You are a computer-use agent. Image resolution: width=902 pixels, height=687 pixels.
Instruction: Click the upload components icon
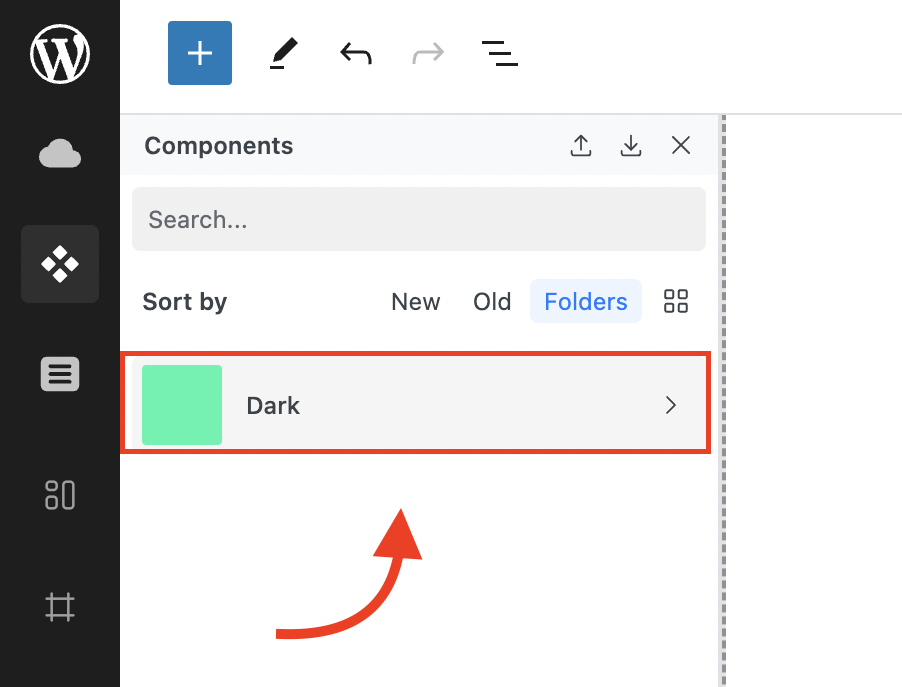[581, 146]
